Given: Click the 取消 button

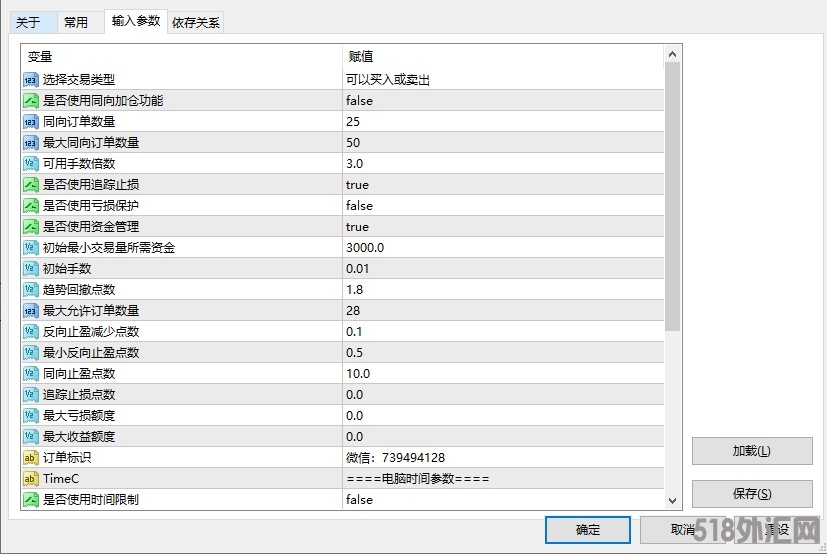Looking at the screenshot, I should [683, 530].
